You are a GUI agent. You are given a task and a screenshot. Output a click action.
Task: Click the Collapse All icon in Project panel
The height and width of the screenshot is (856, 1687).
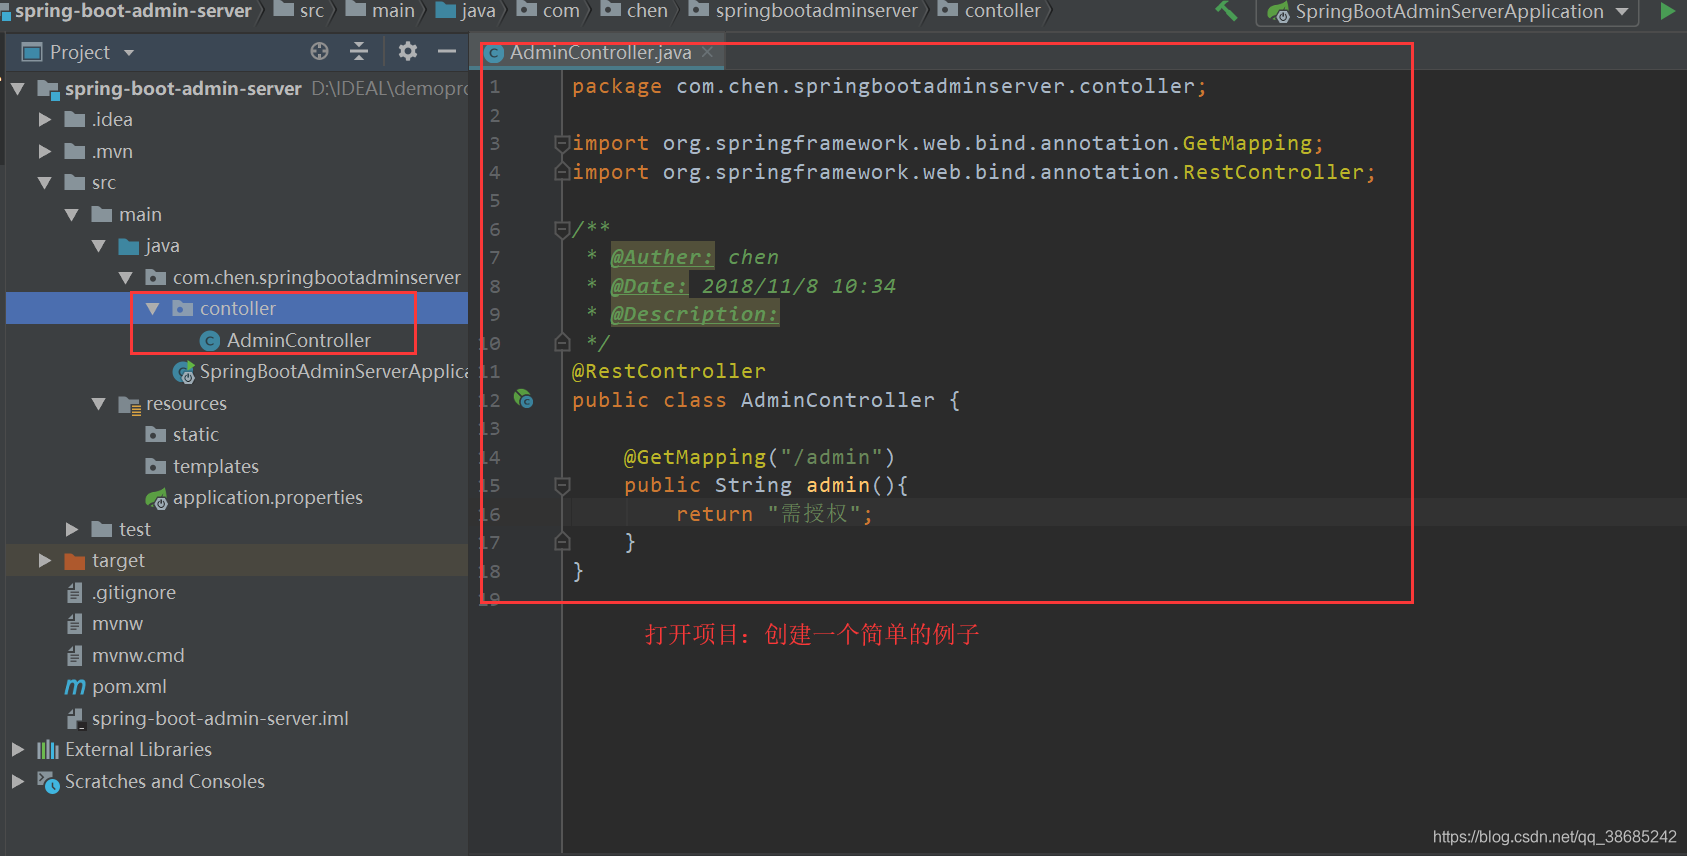click(359, 51)
